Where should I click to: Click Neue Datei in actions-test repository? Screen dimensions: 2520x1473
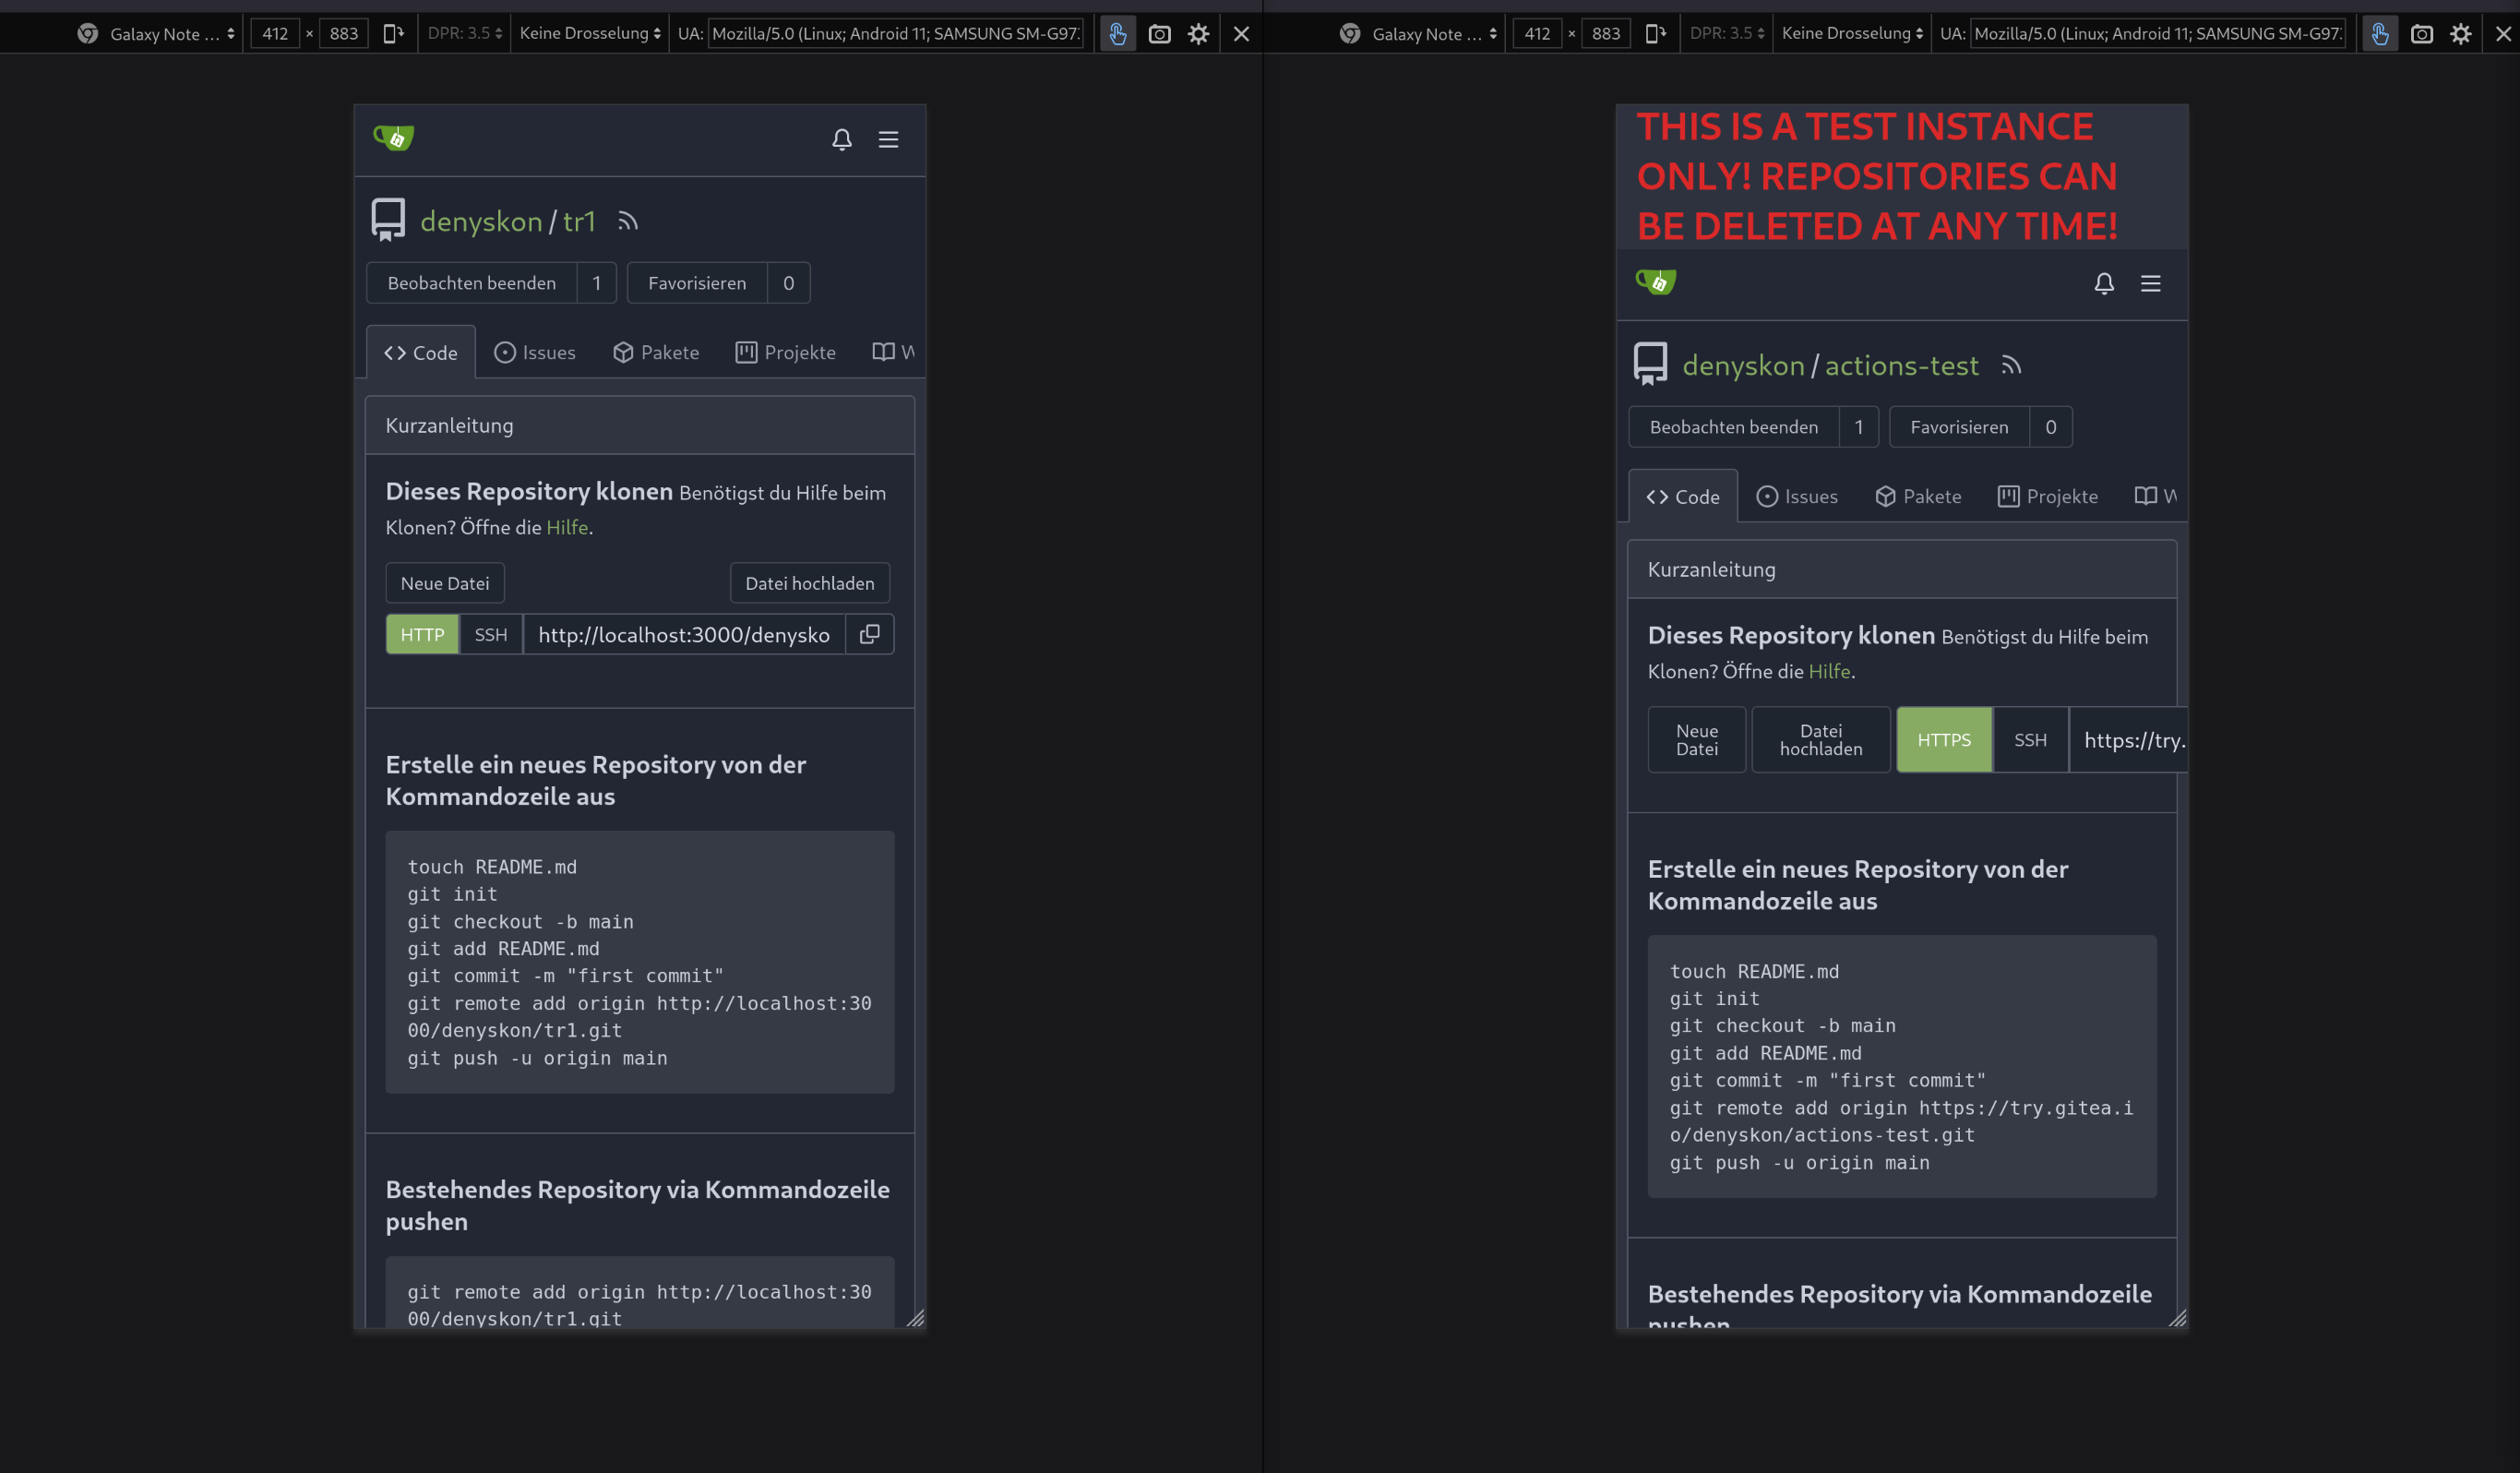pyautogui.click(x=1697, y=740)
